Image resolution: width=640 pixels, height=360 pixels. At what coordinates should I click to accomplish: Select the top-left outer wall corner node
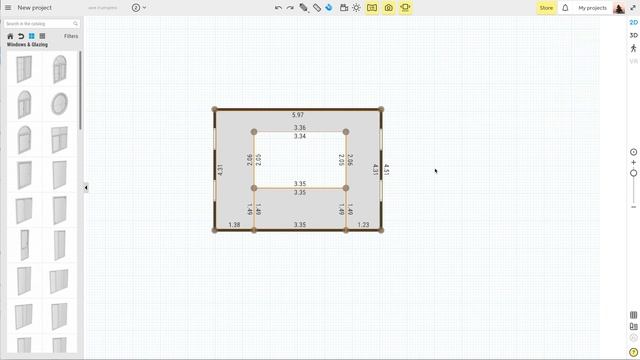(x=215, y=109)
